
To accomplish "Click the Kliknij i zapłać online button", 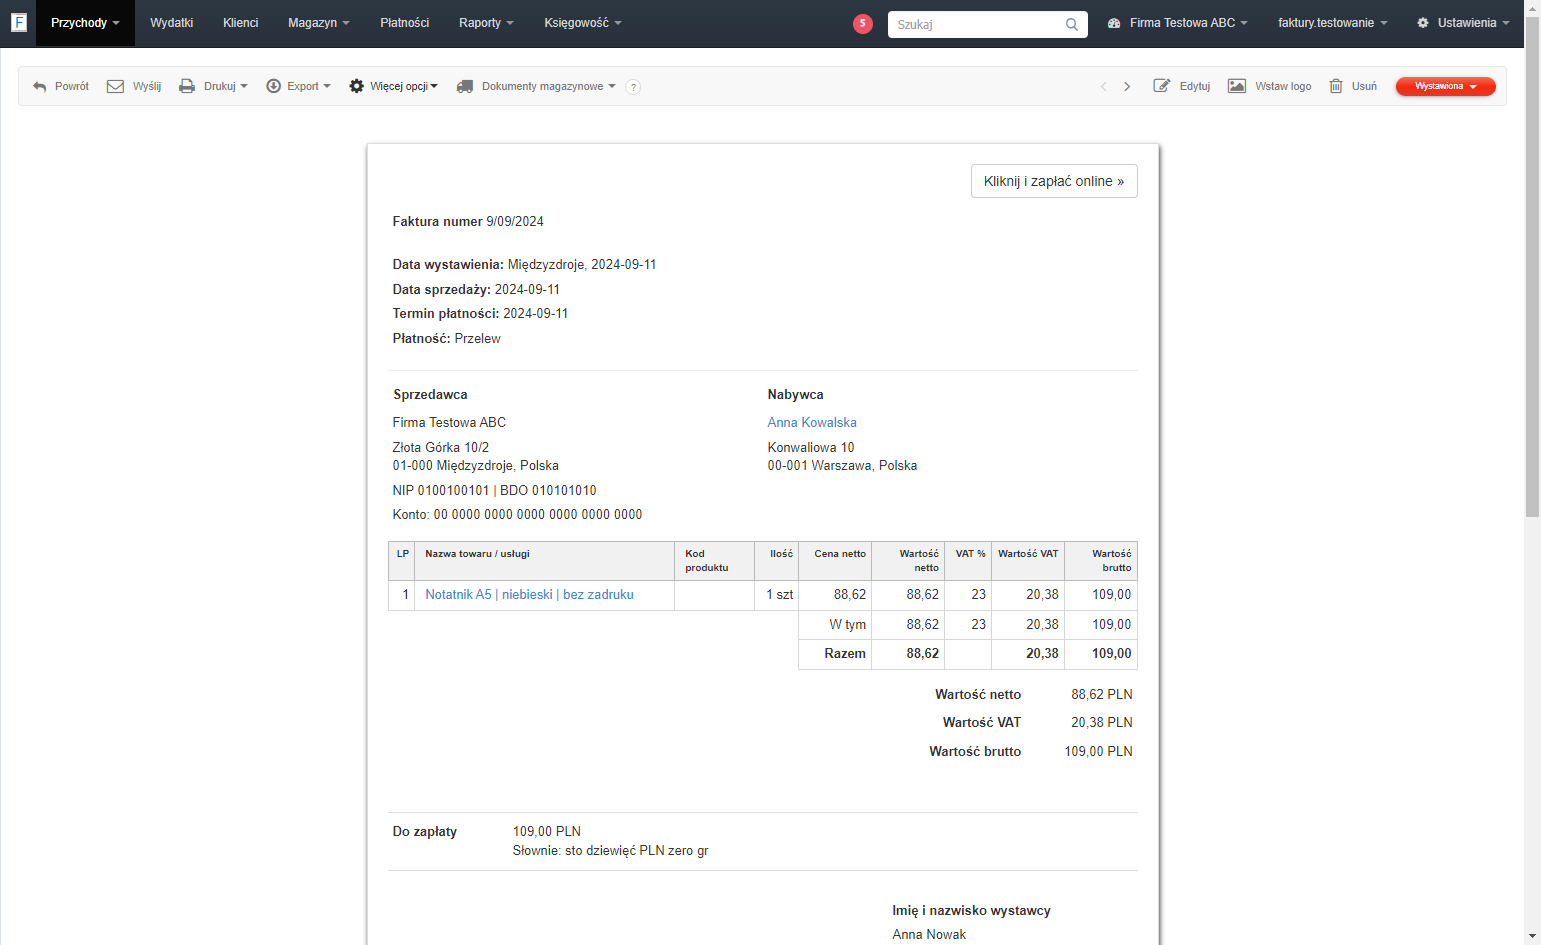I will tap(1054, 181).
